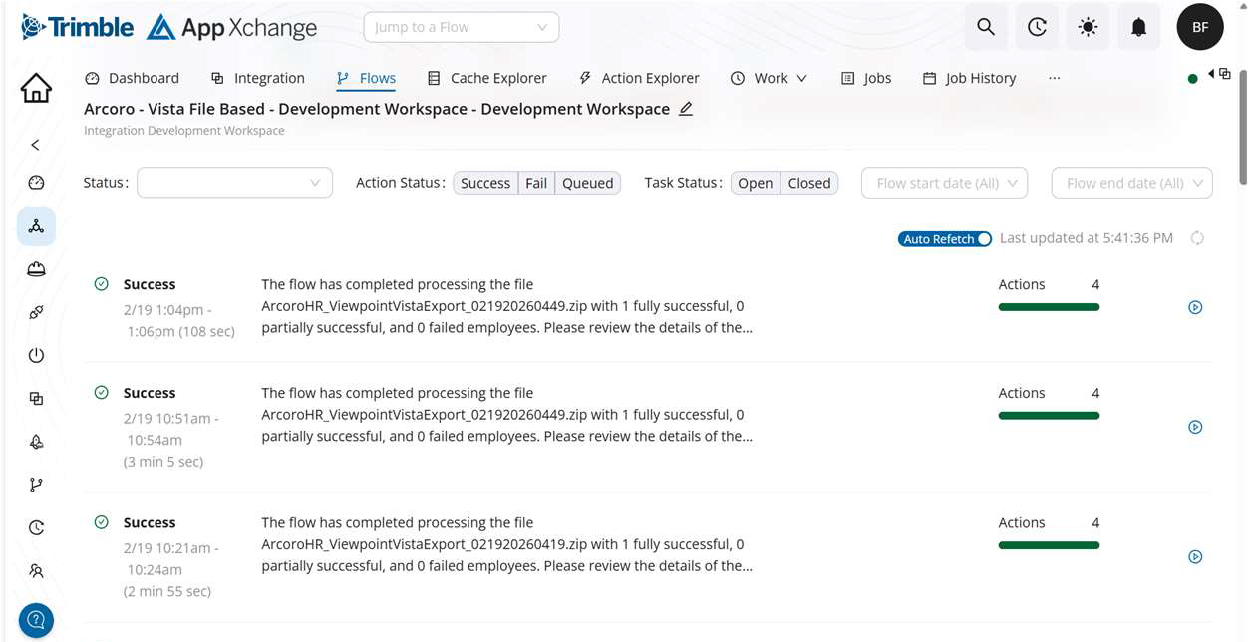Open the Cache Explorer tab
The width and height of the screenshot is (1248, 642).
tap(487, 78)
